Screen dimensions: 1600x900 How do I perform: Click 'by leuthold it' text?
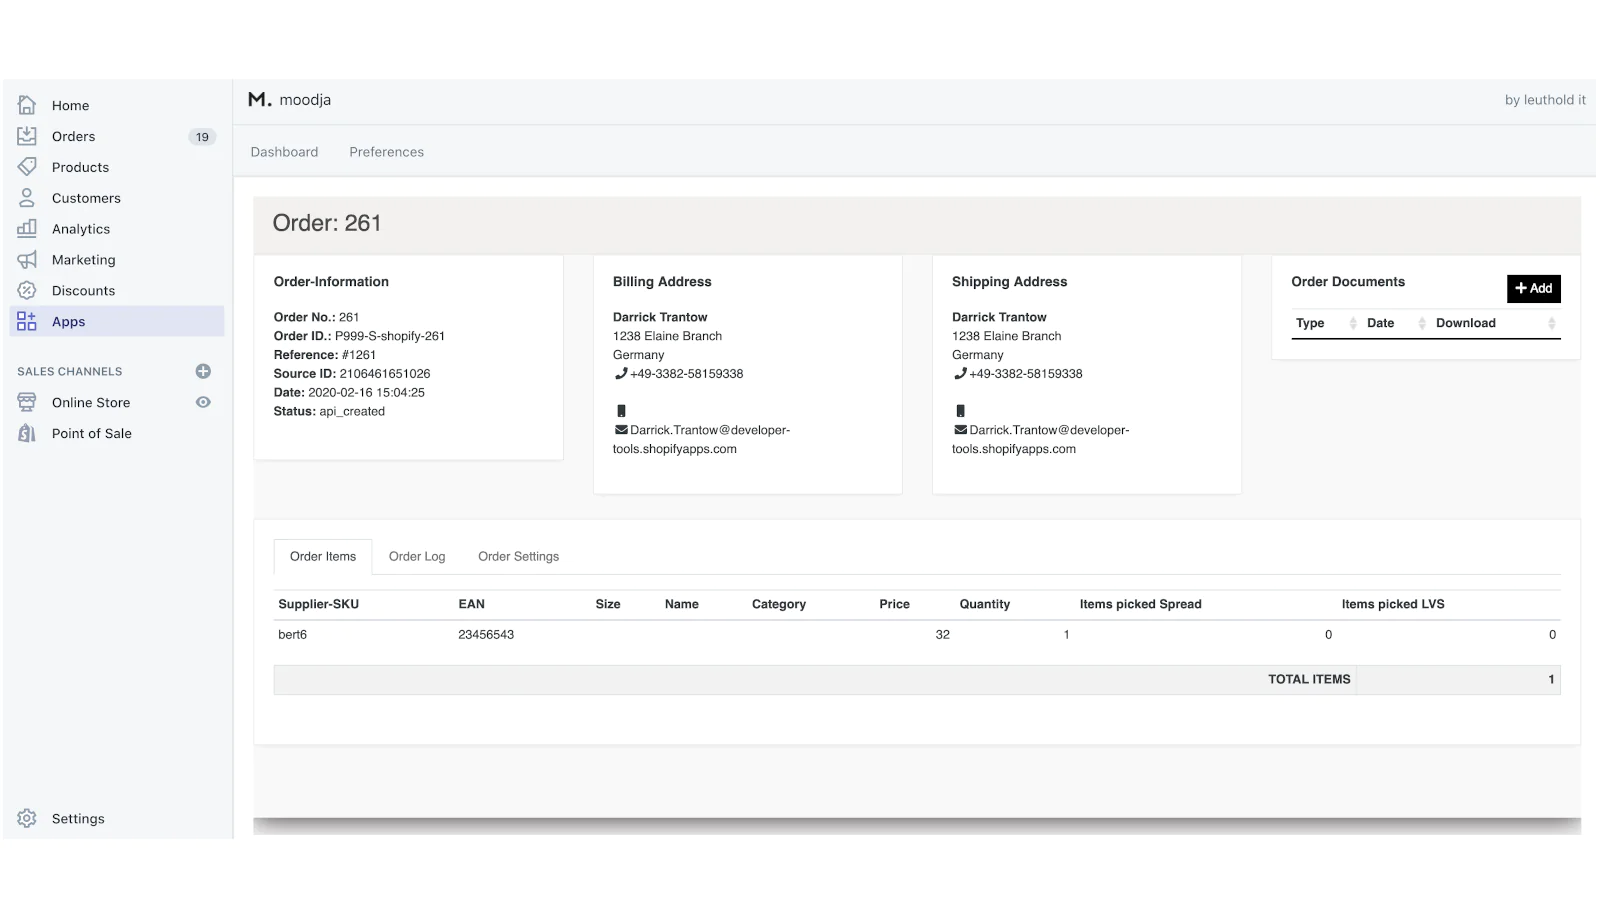pos(1545,100)
